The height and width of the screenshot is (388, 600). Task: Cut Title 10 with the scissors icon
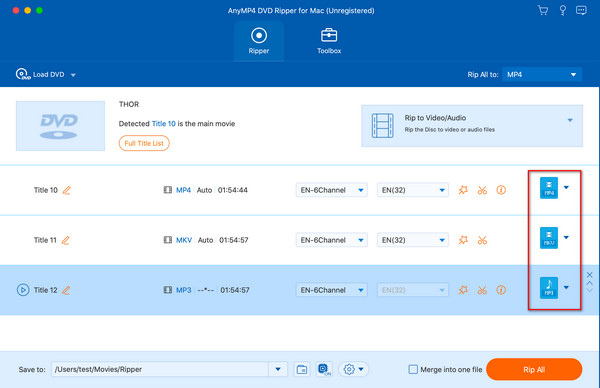(482, 190)
